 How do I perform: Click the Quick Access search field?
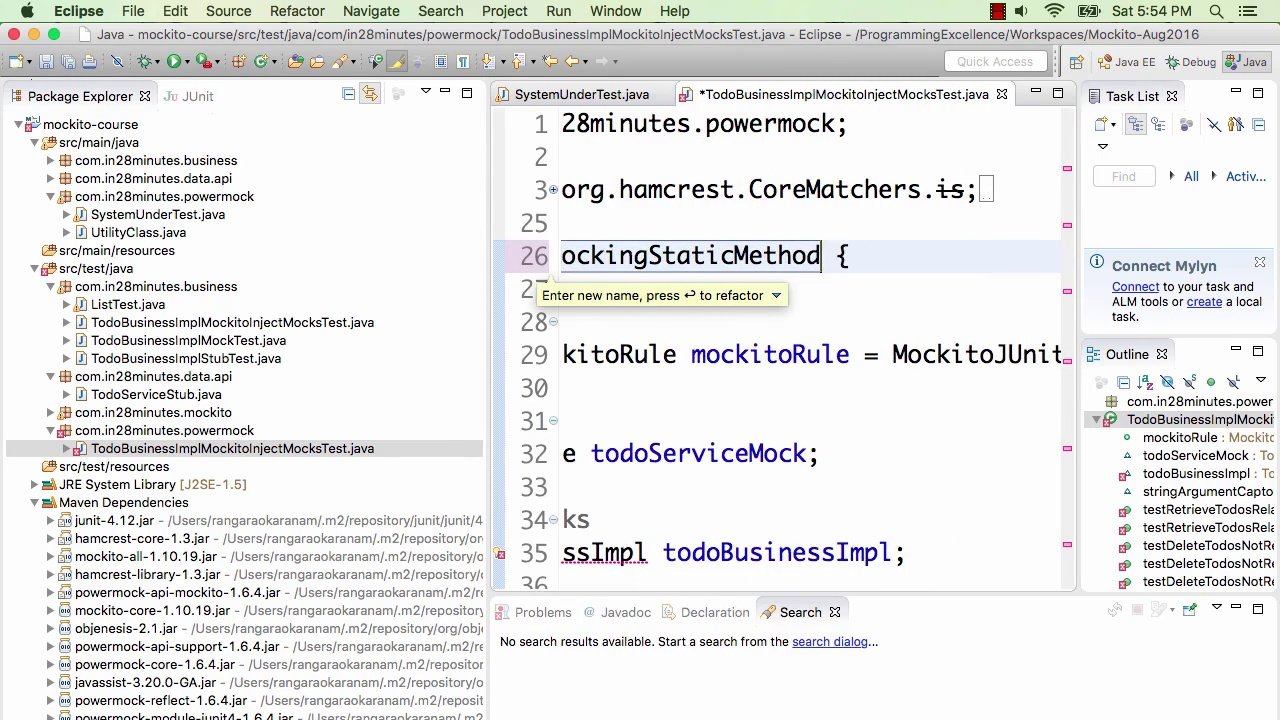pos(994,62)
